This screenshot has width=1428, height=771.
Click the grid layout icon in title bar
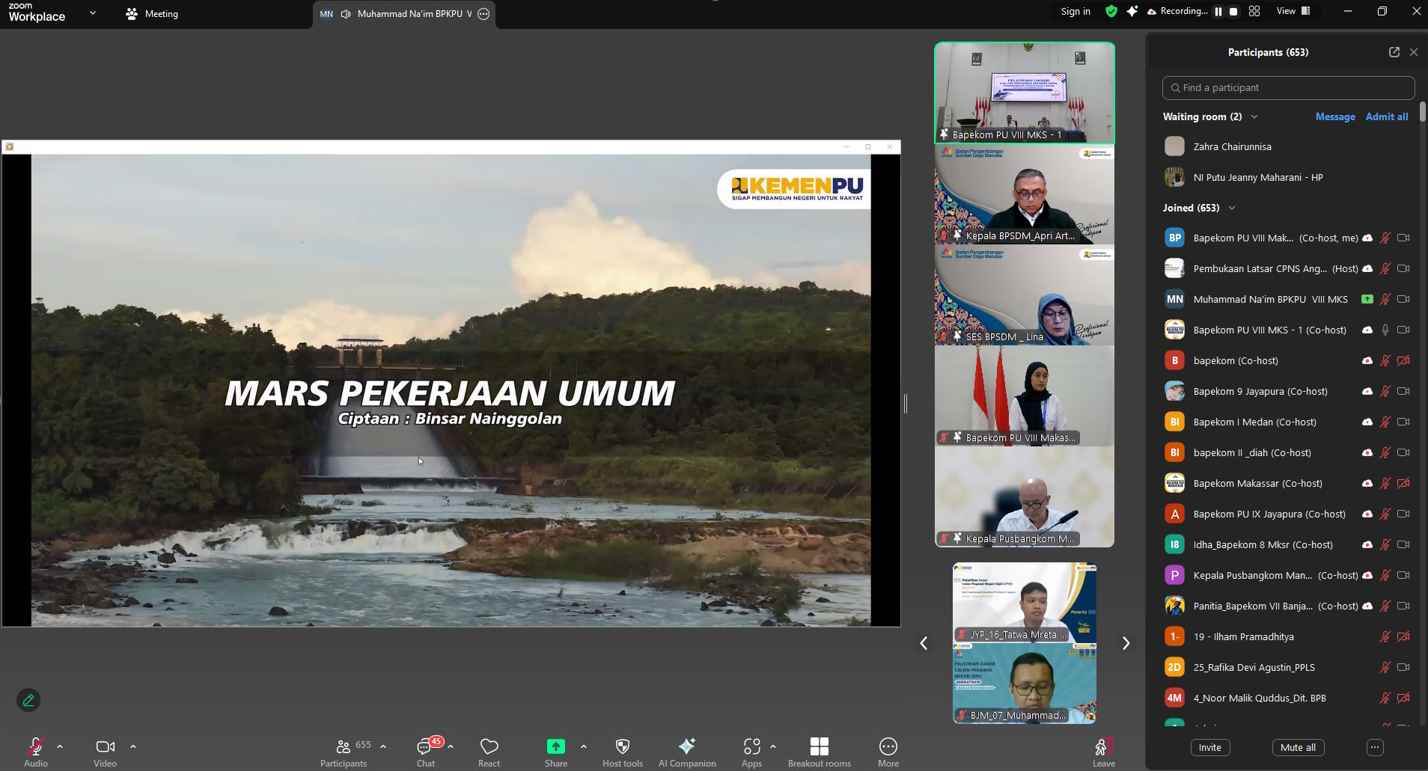click(x=1254, y=11)
